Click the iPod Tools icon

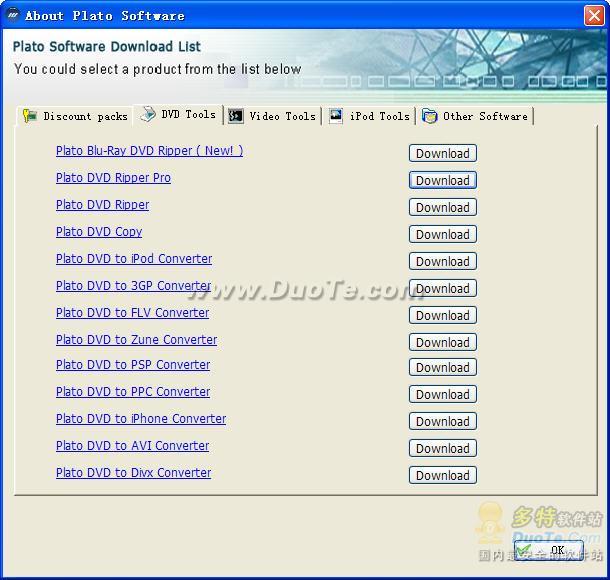click(335, 116)
